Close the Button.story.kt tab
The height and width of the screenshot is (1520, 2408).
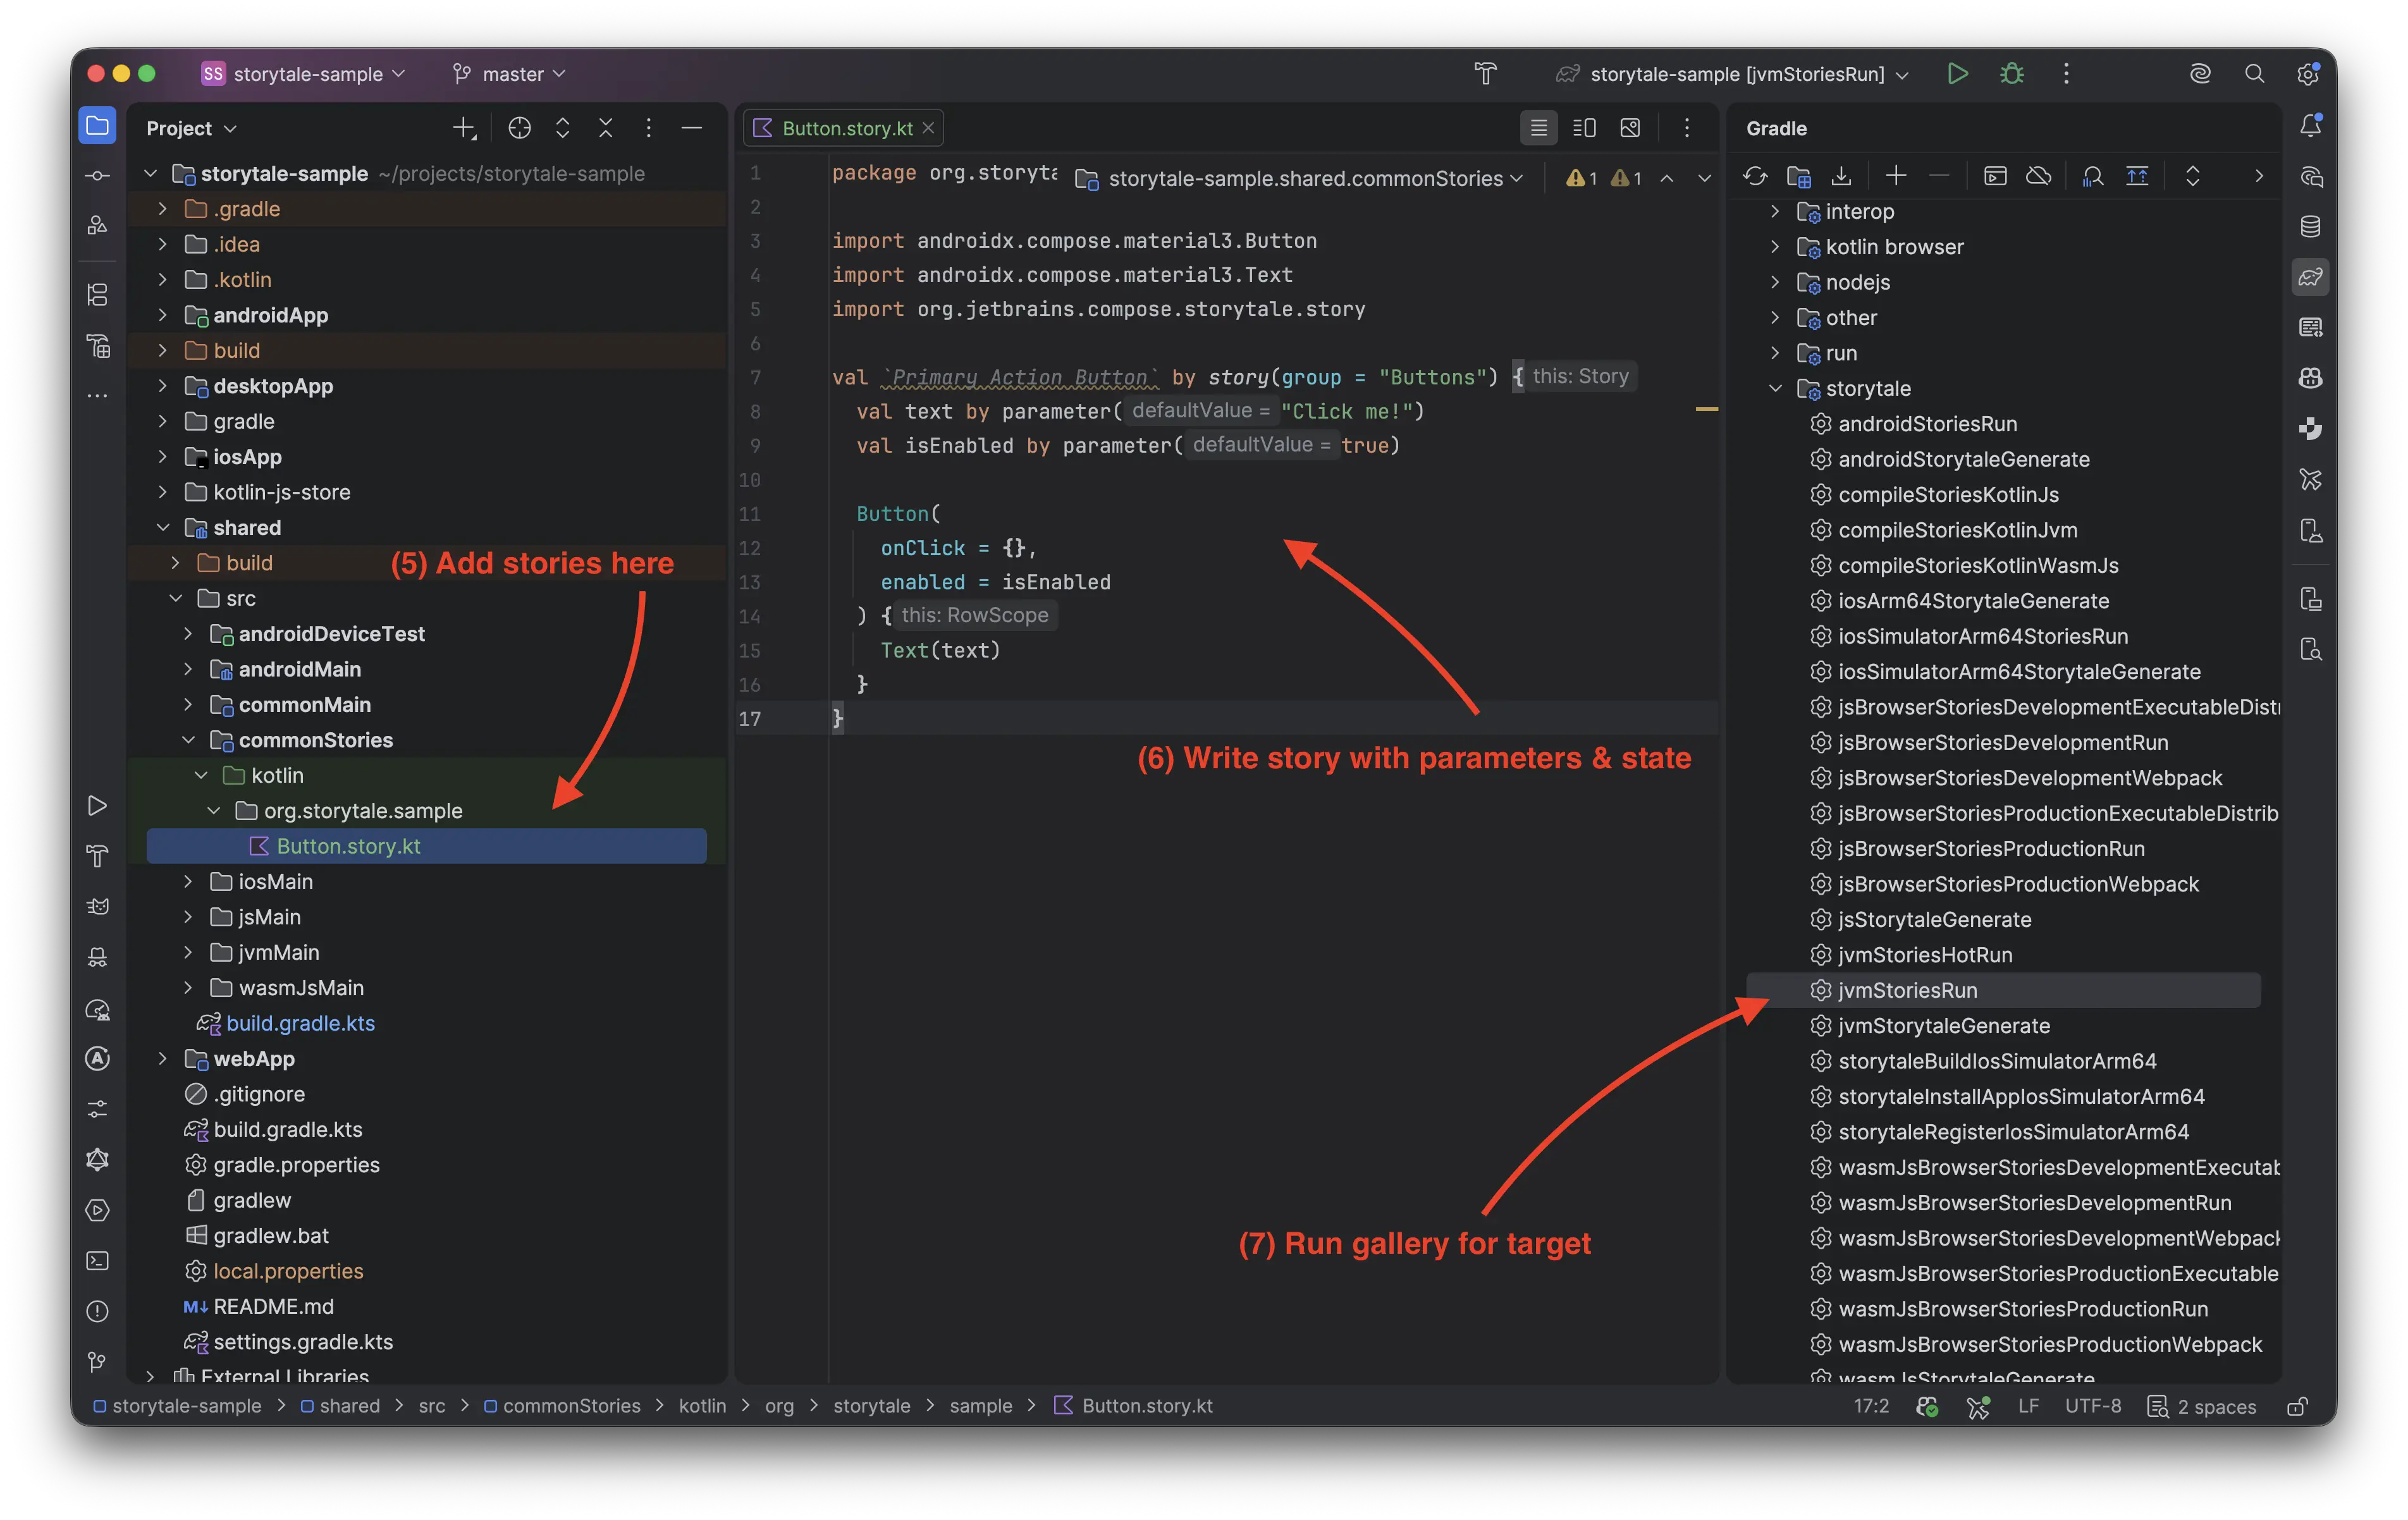tap(928, 128)
